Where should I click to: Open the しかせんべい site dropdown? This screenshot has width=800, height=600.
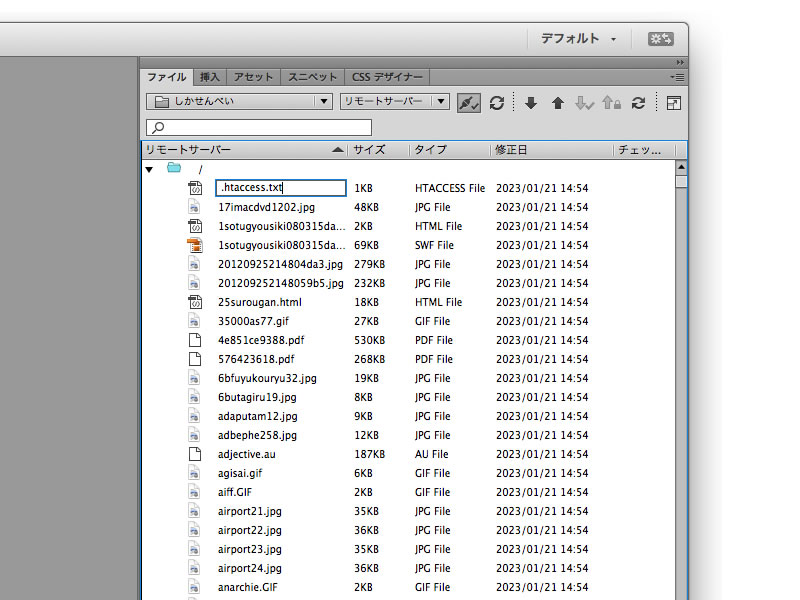click(239, 102)
